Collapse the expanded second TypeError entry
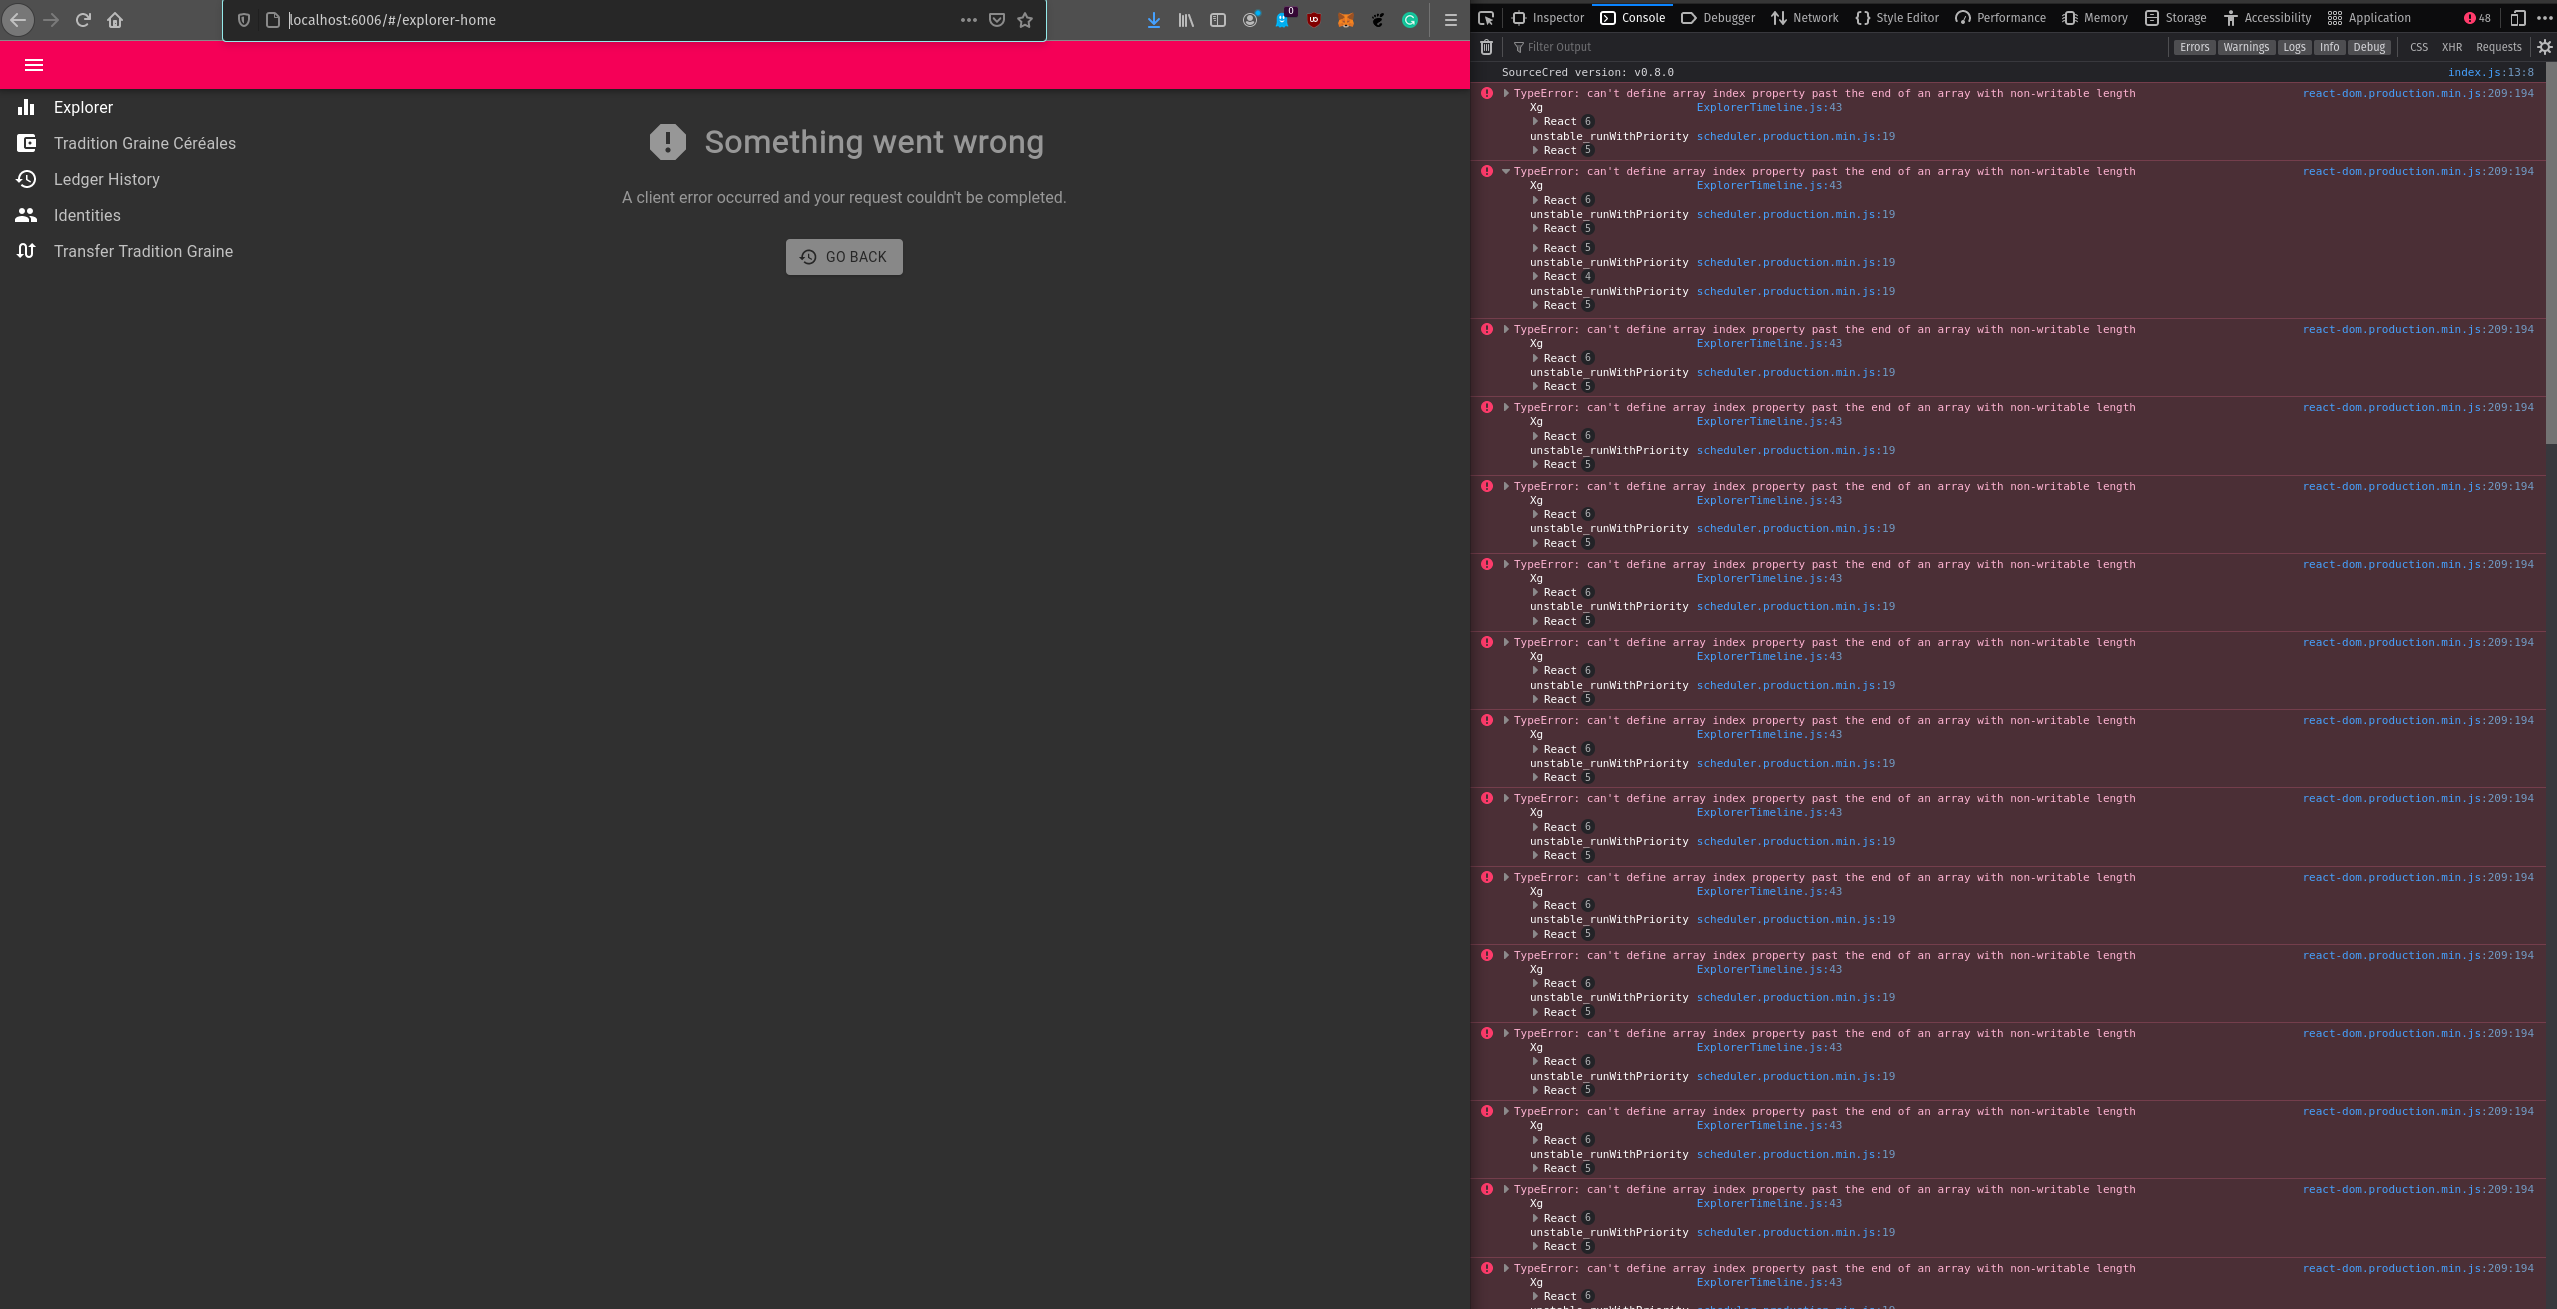2557x1309 pixels. click(1507, 171)
